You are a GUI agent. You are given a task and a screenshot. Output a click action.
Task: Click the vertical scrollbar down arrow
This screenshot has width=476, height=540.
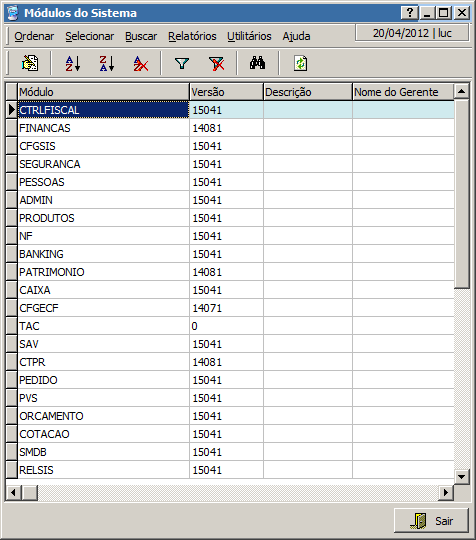[462, 477]
